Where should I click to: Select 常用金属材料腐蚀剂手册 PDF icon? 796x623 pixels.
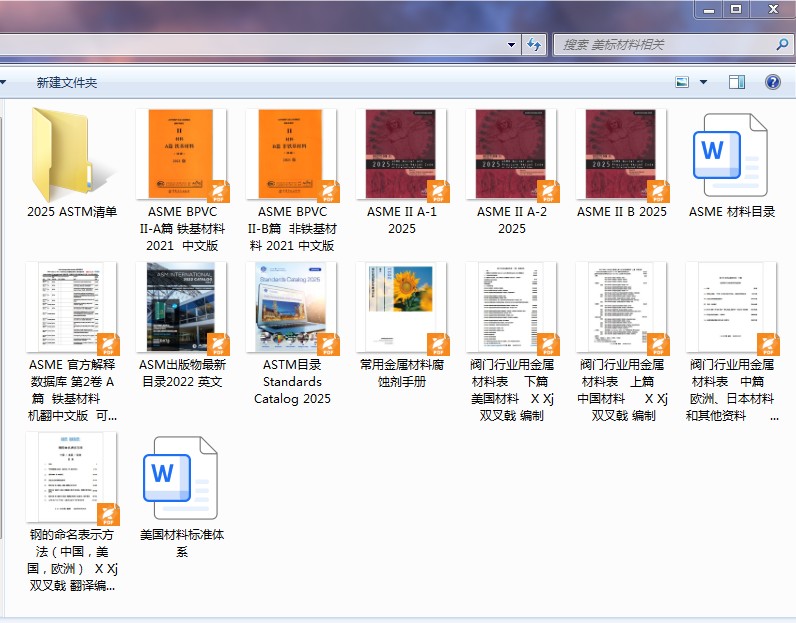tap(402, 308)
